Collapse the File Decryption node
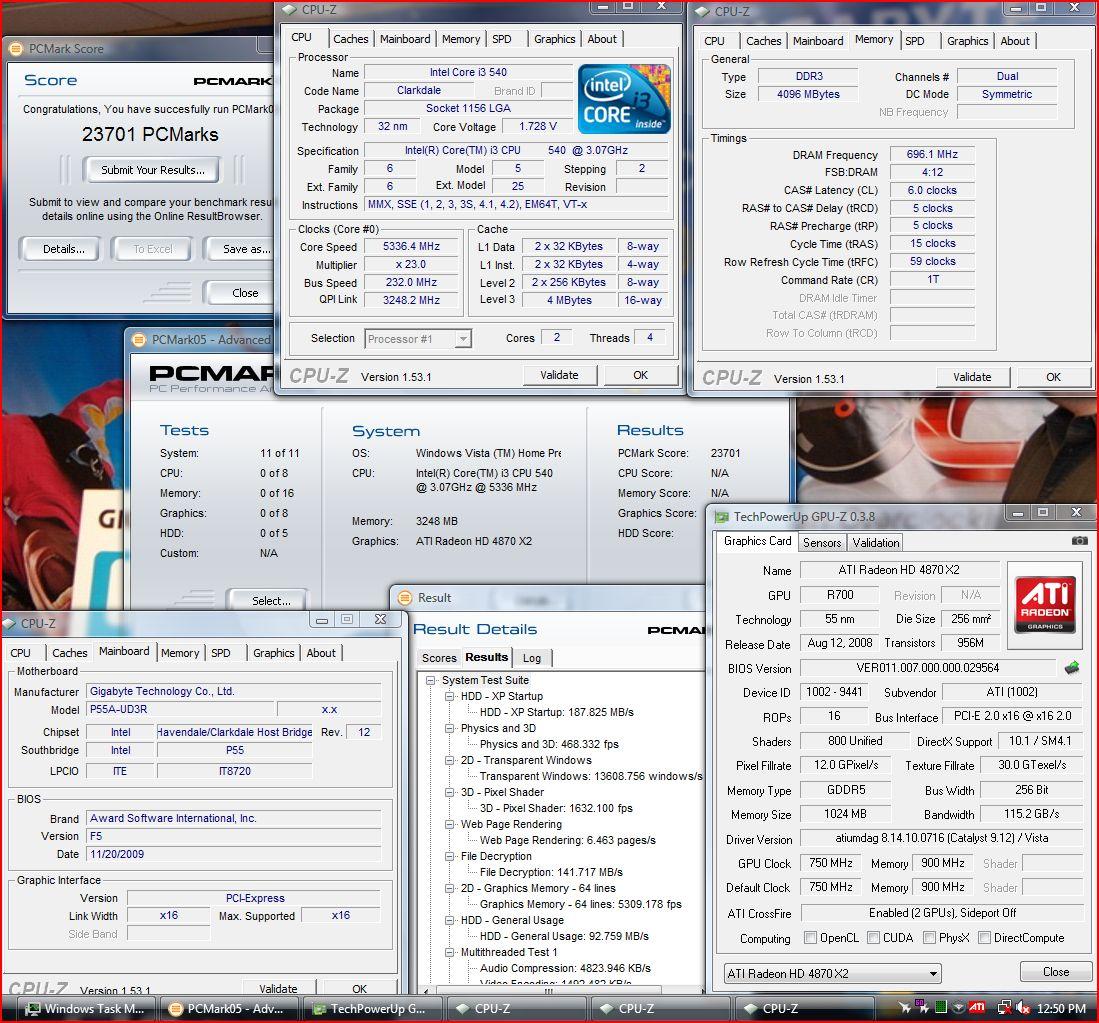Image resolution: width=1099 pixels, height=1023 pixels. (449, 856)
